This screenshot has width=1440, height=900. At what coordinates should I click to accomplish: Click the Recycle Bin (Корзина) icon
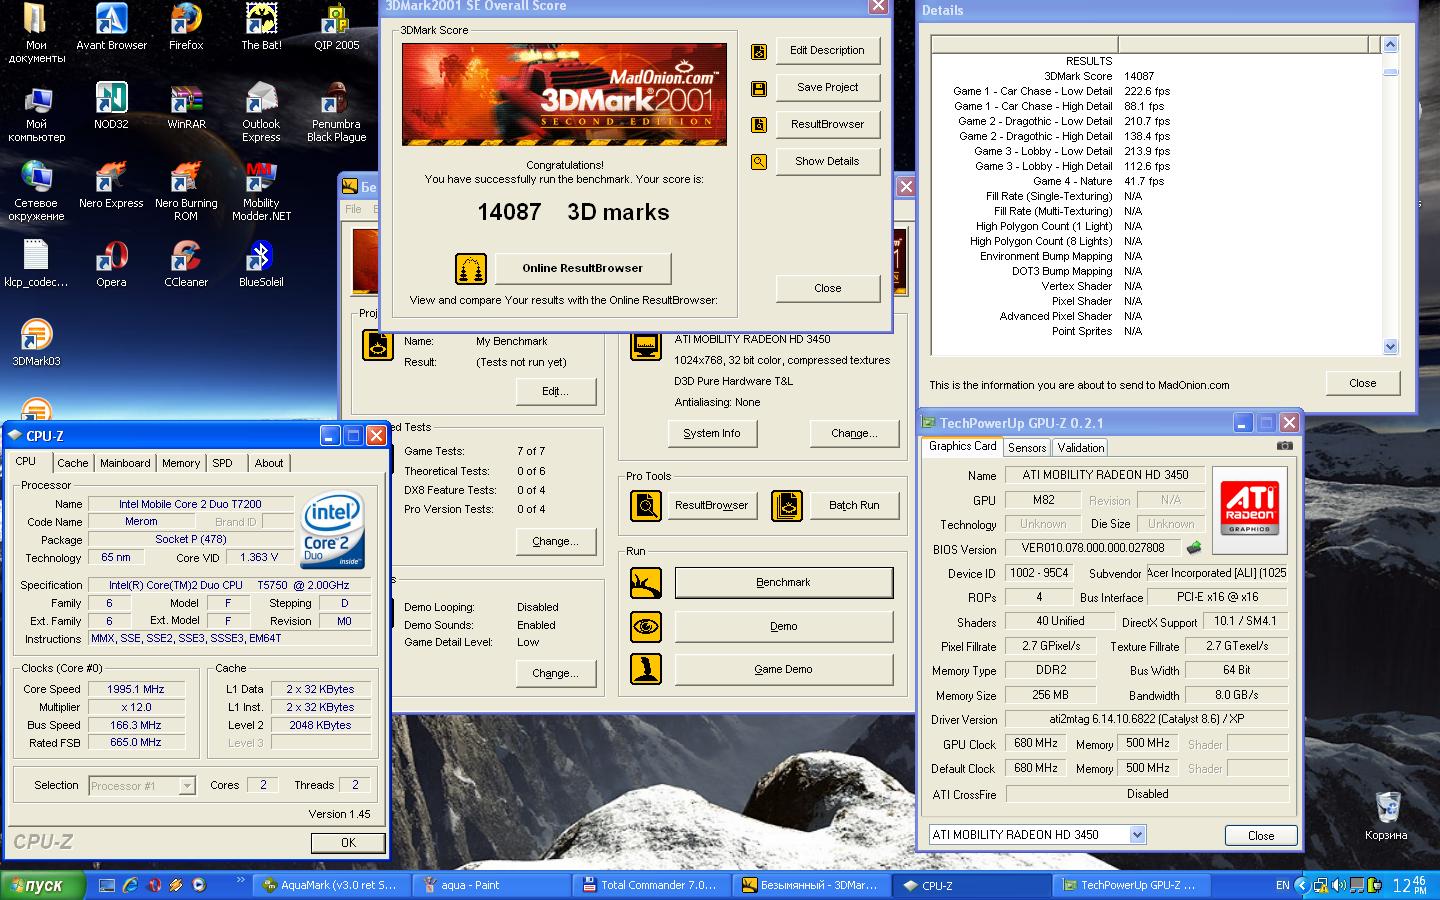1386,815
